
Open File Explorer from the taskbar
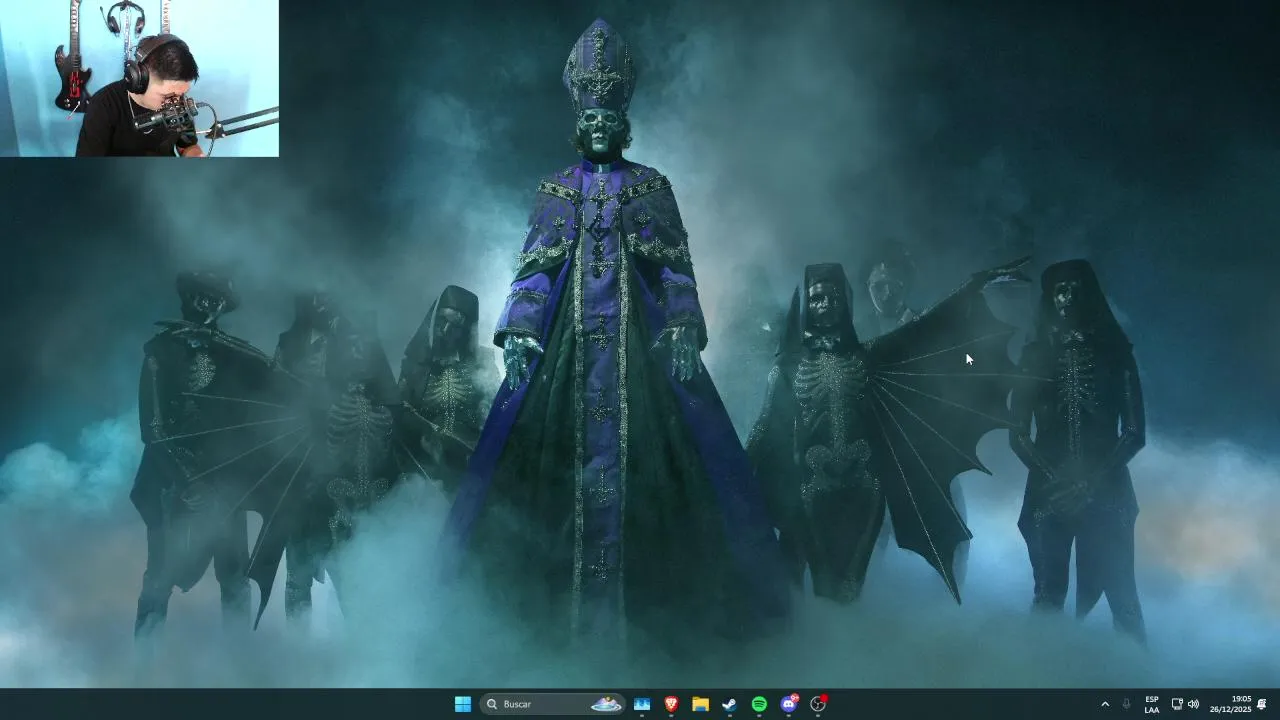click(701, 704)
